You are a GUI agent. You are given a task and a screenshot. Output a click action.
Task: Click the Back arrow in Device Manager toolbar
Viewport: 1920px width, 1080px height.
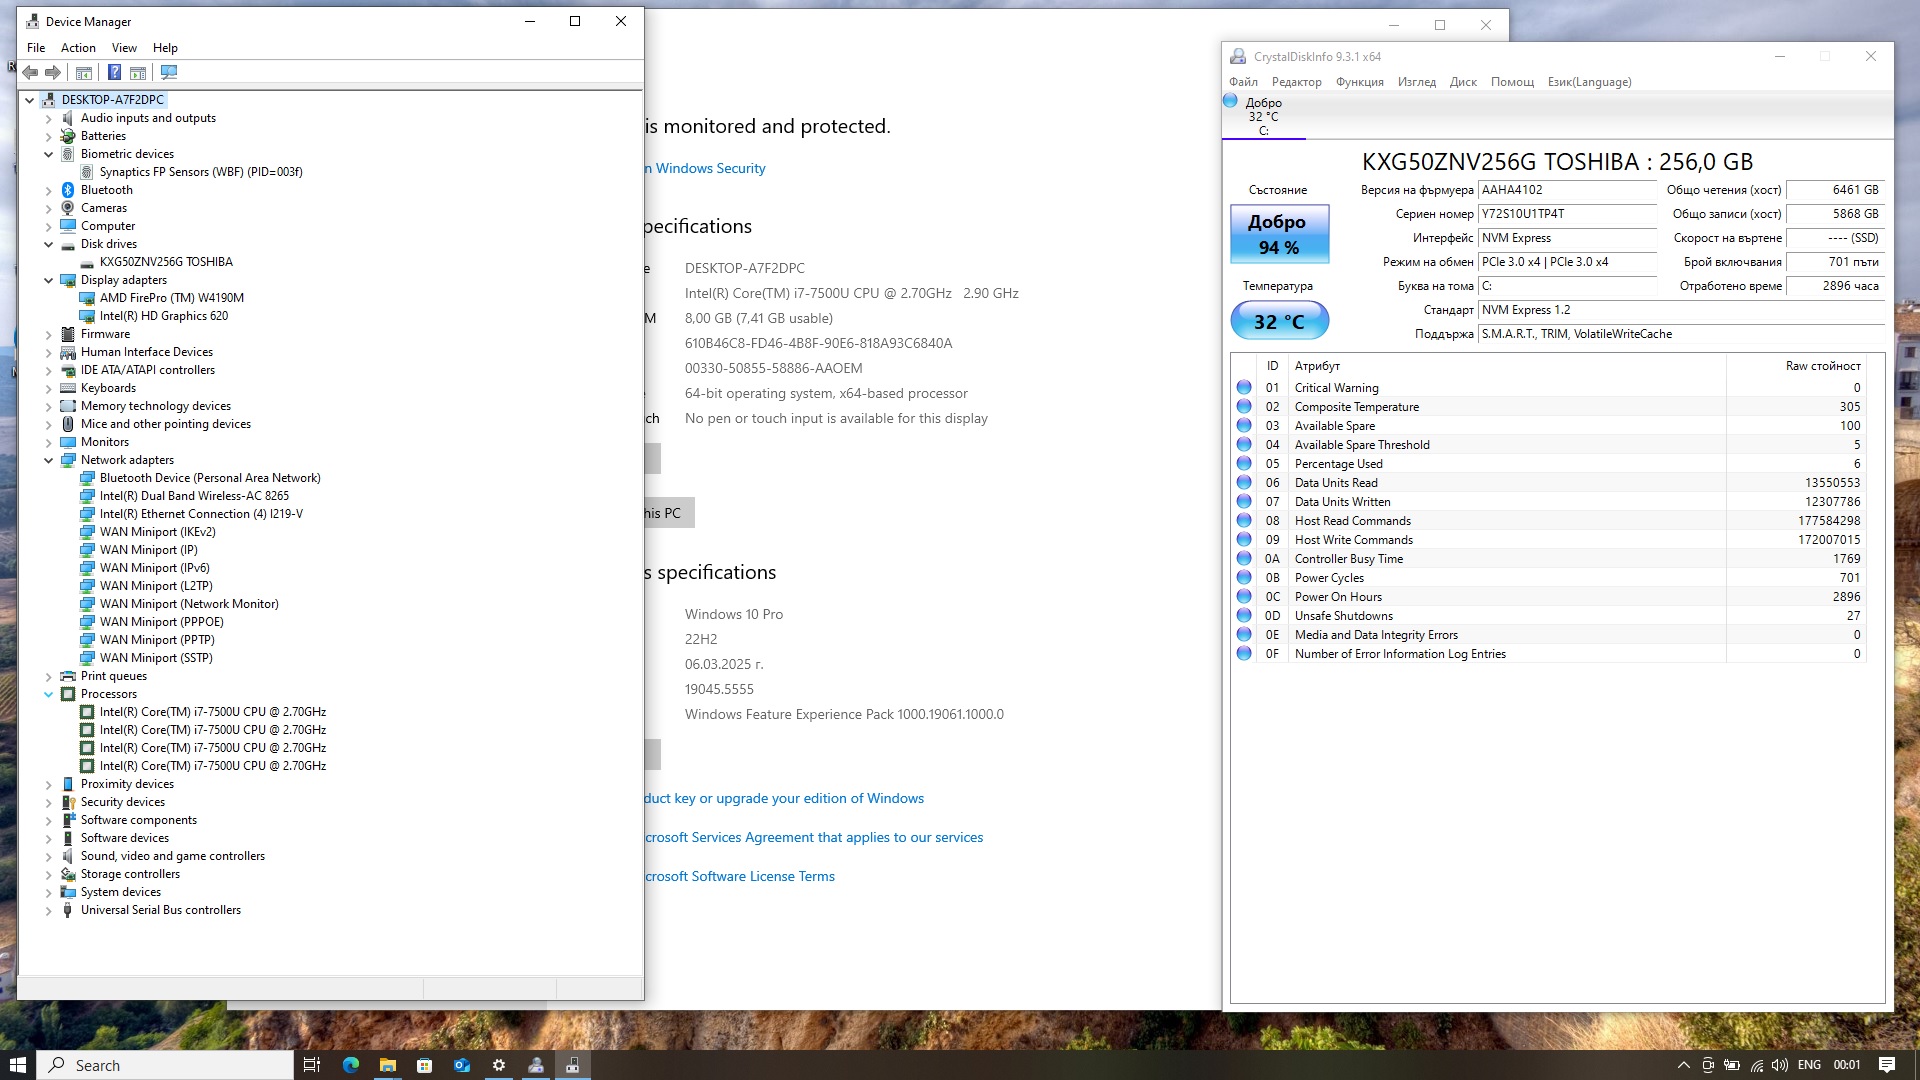pos(30,72)
